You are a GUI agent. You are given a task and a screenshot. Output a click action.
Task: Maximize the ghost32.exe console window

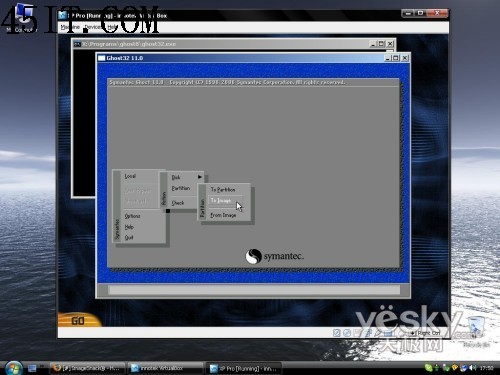click(381, 44)
